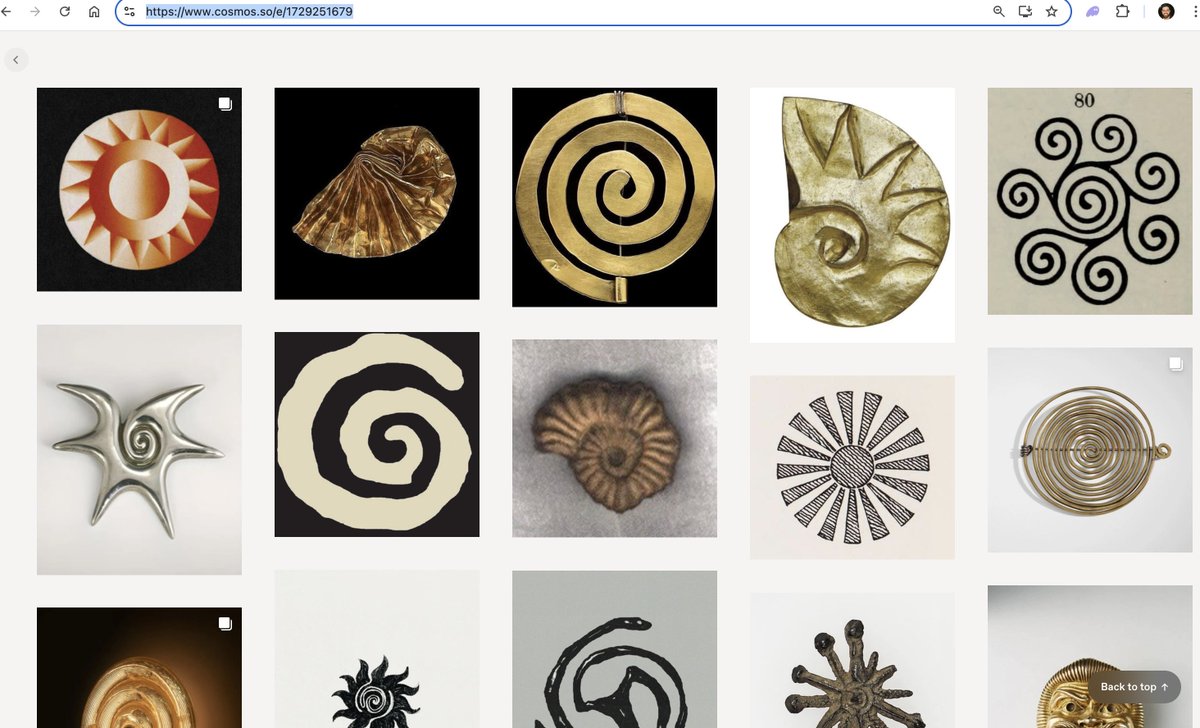1200x728 pixels.
Task: Open the cream spiral on black graphic
Action: click(377, 434)
